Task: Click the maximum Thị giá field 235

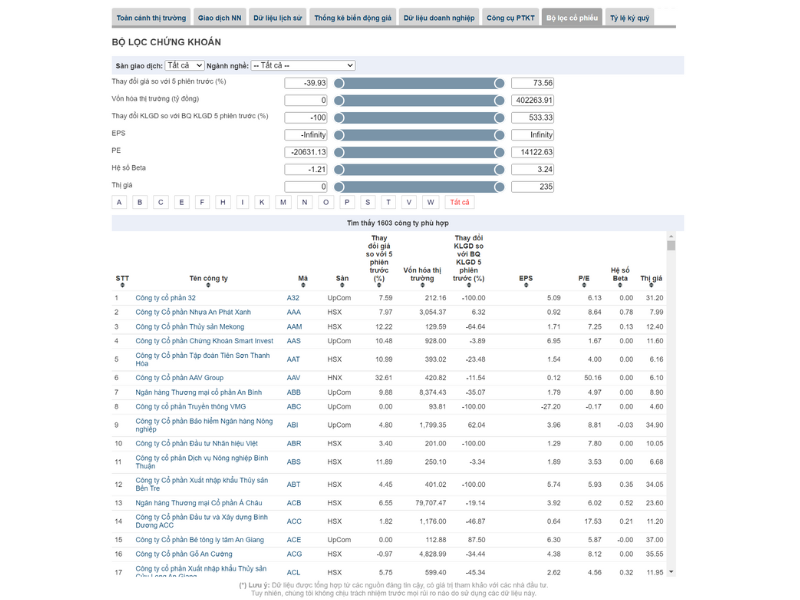Action: [x=532, y=187]
